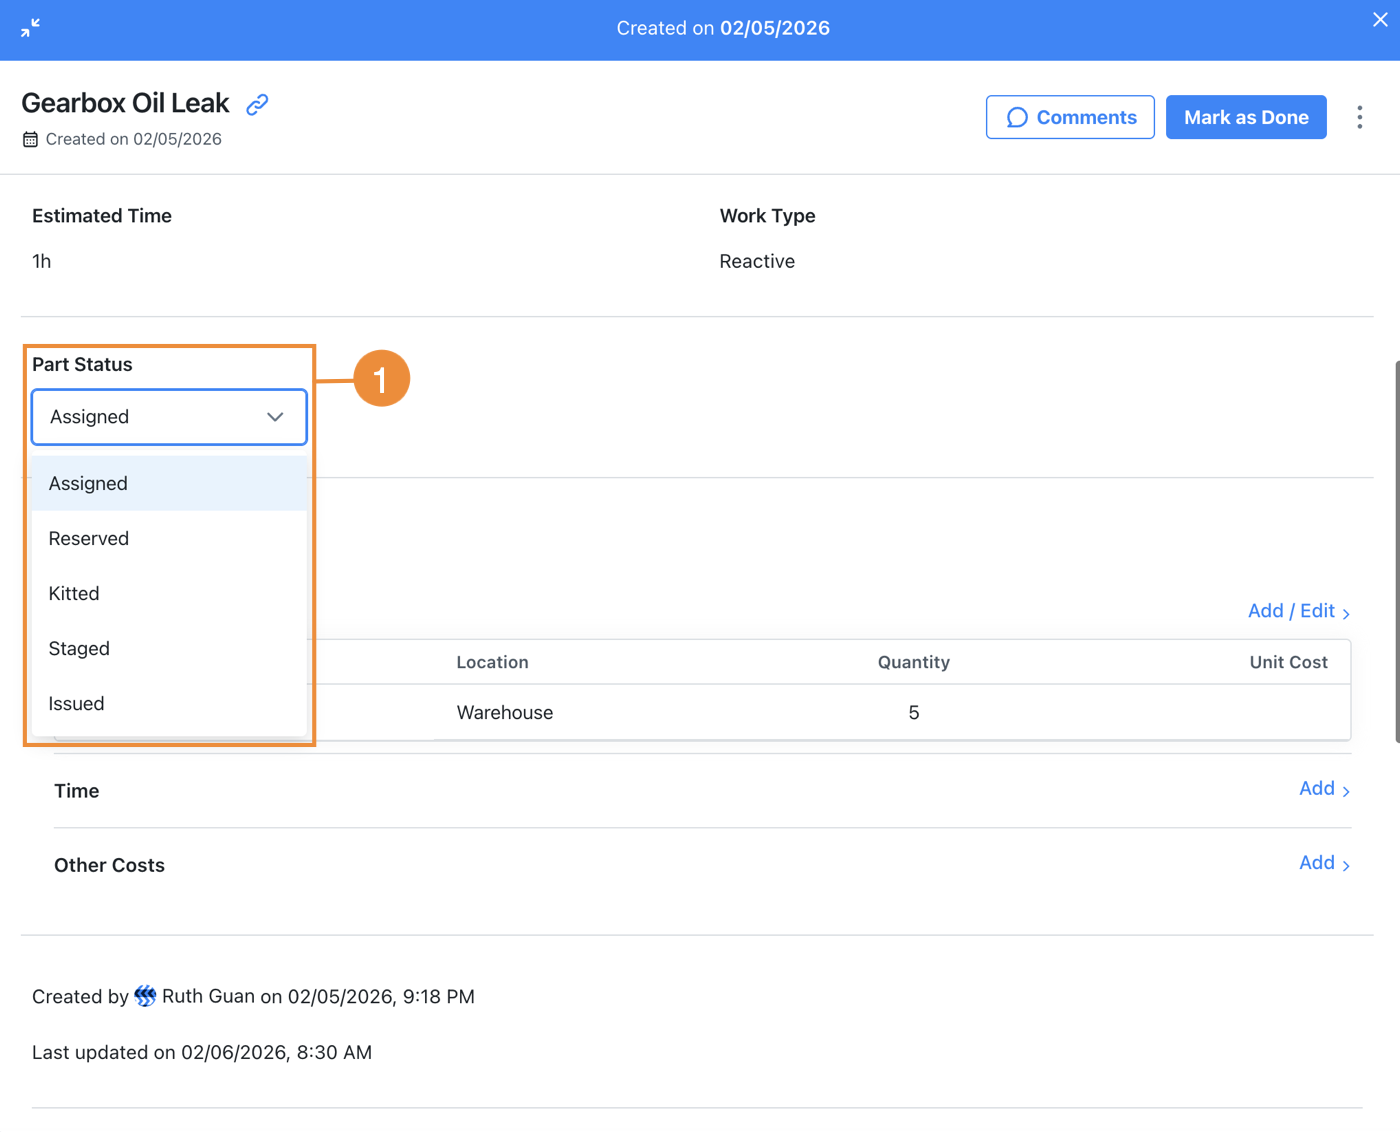Click the Gearbox Oil Leak title
The image size is (1400, 1132).
point(125,103)
